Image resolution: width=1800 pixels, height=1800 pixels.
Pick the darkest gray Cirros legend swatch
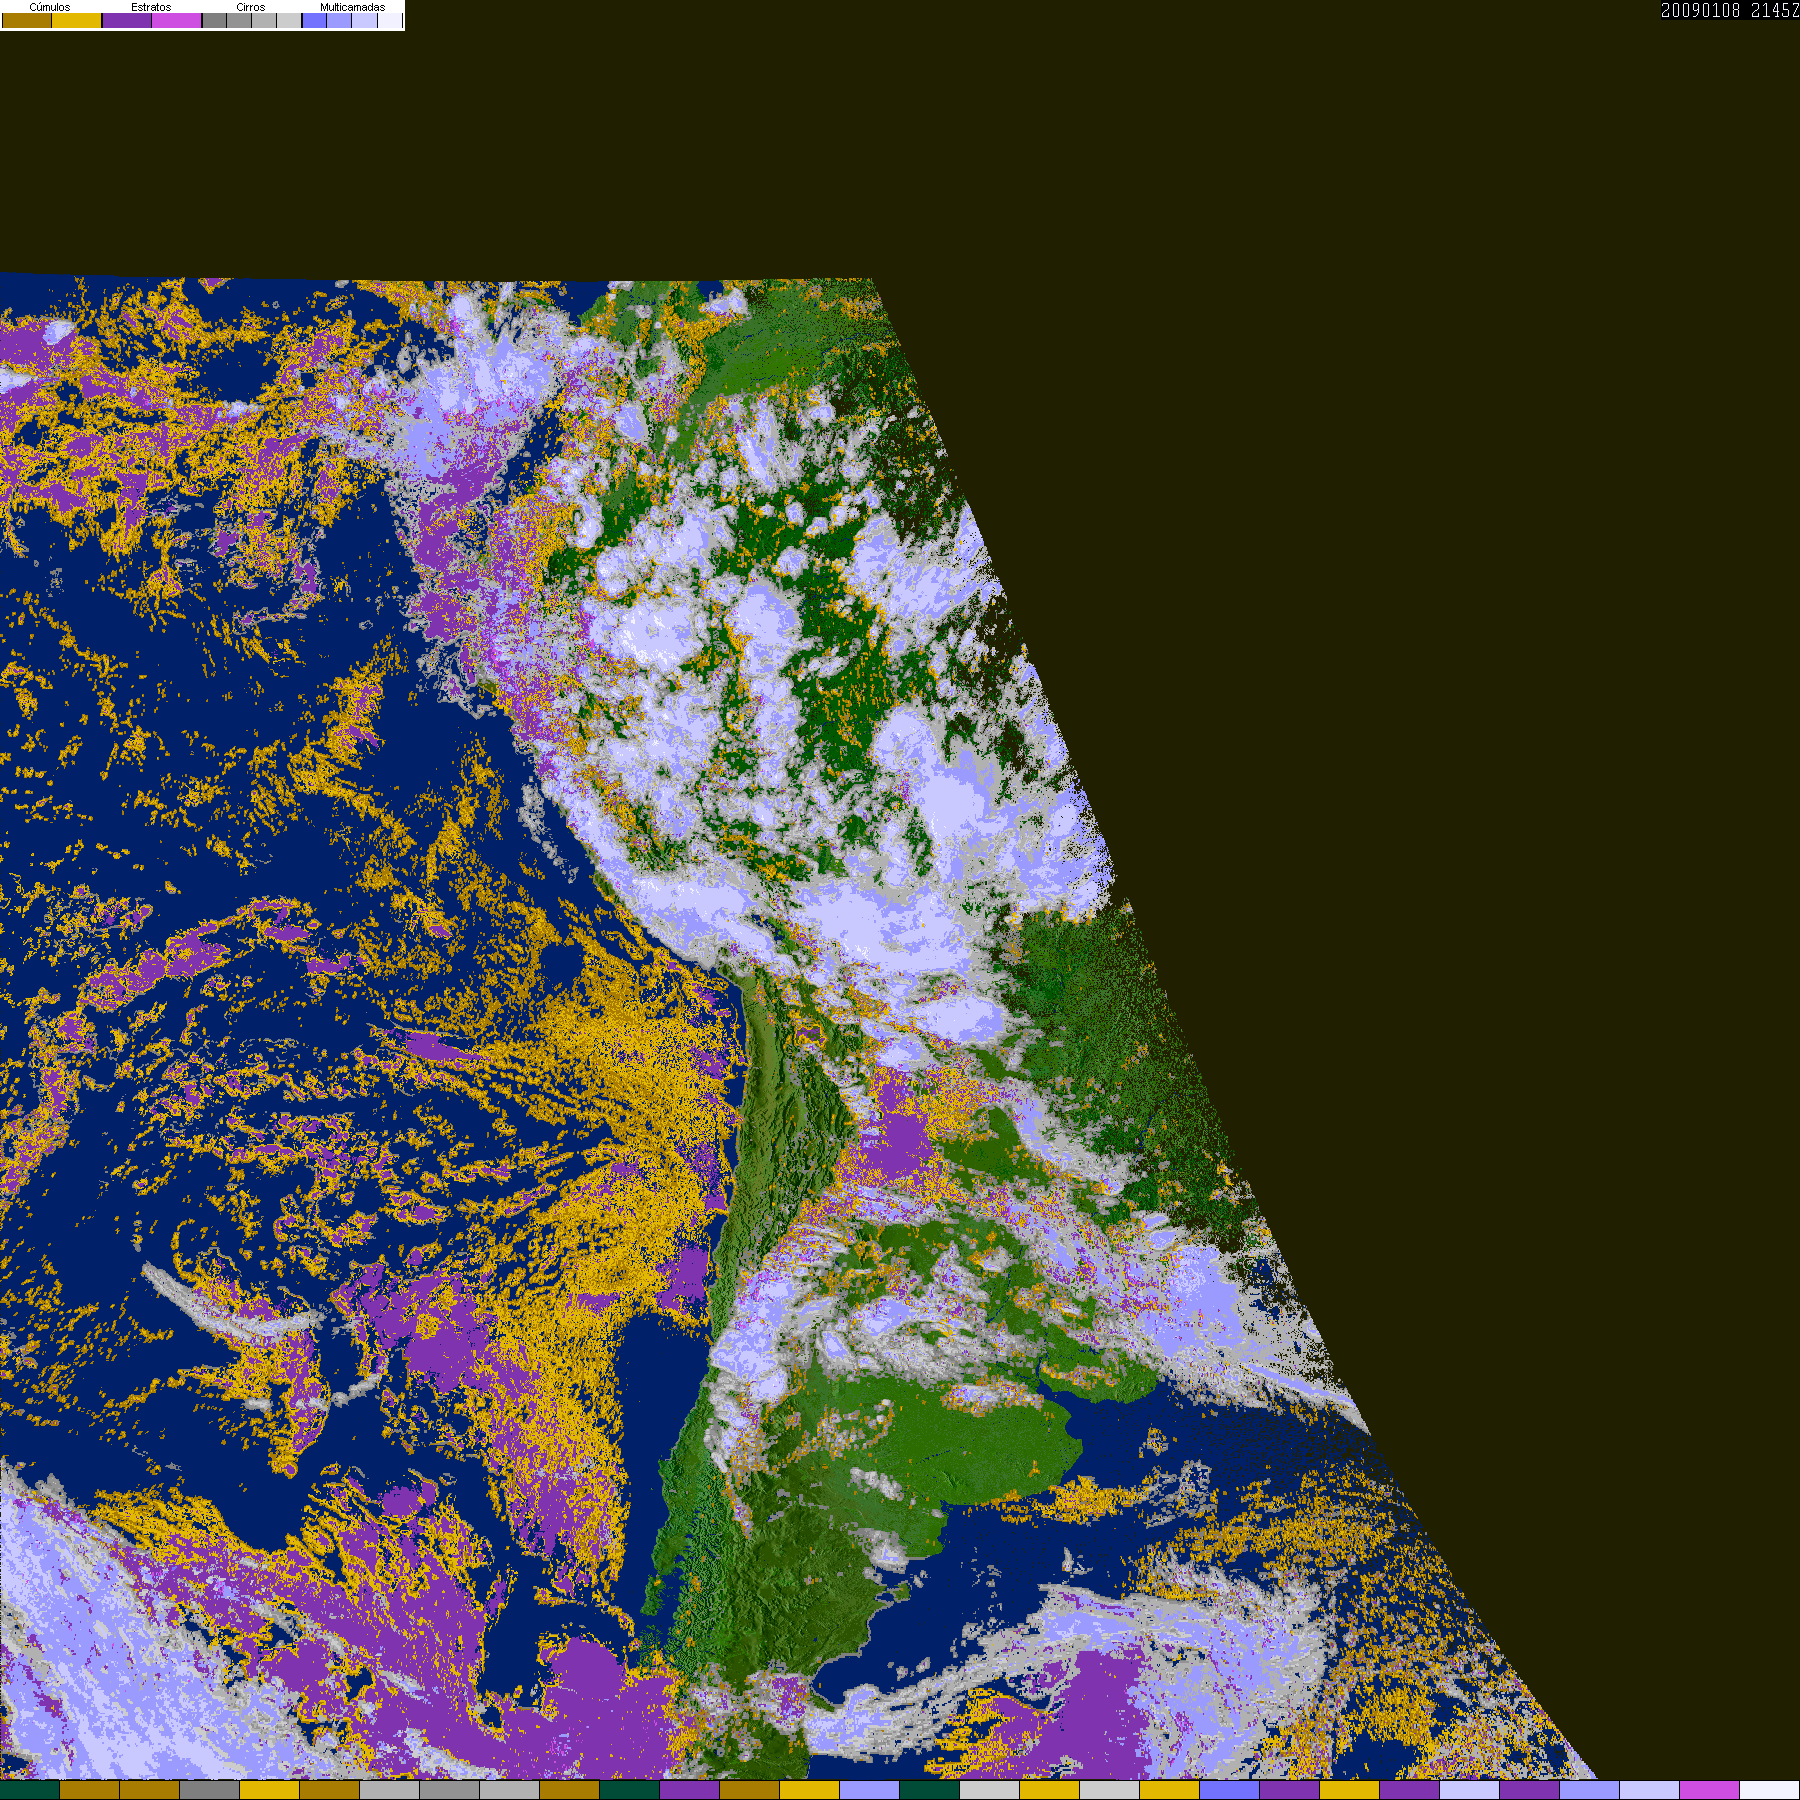(x=214, y=20)
